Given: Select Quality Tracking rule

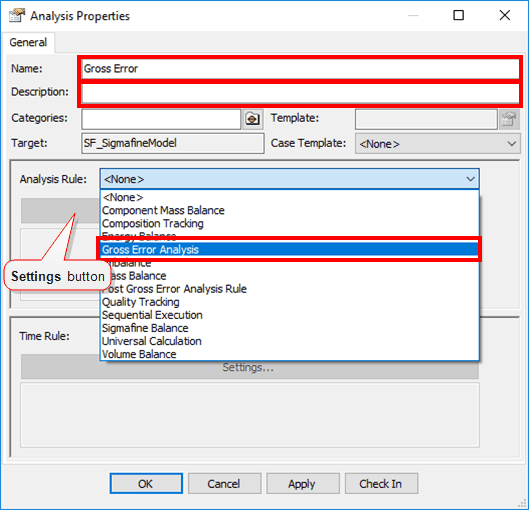Looking at the screenshot, I should click(x=289, y=302).
